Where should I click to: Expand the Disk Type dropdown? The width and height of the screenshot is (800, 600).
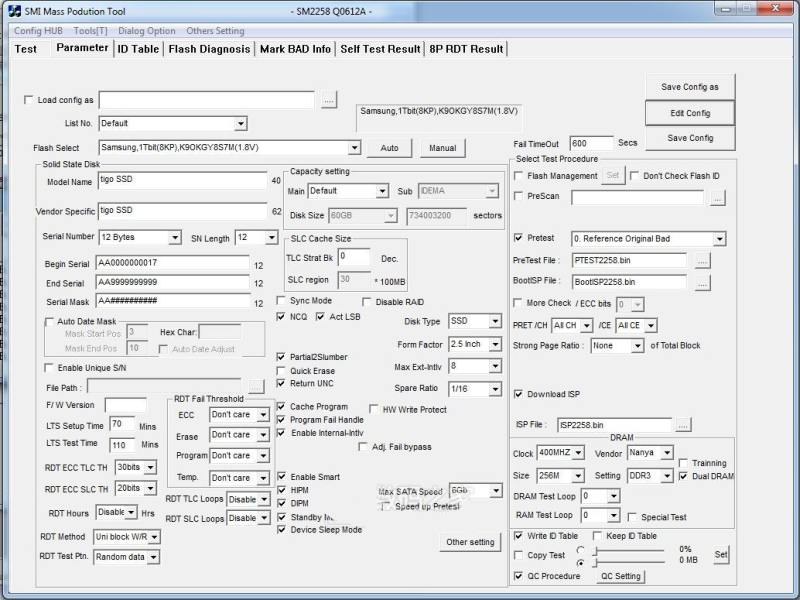495,322
